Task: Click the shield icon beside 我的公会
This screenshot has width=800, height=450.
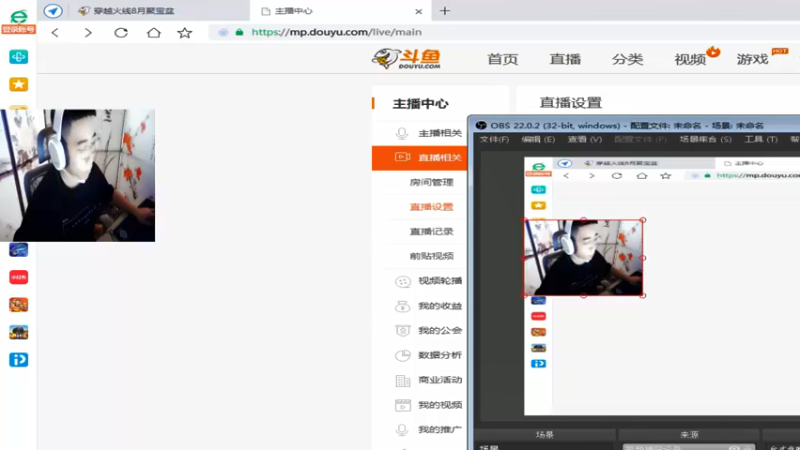Action: pos(403,331)
